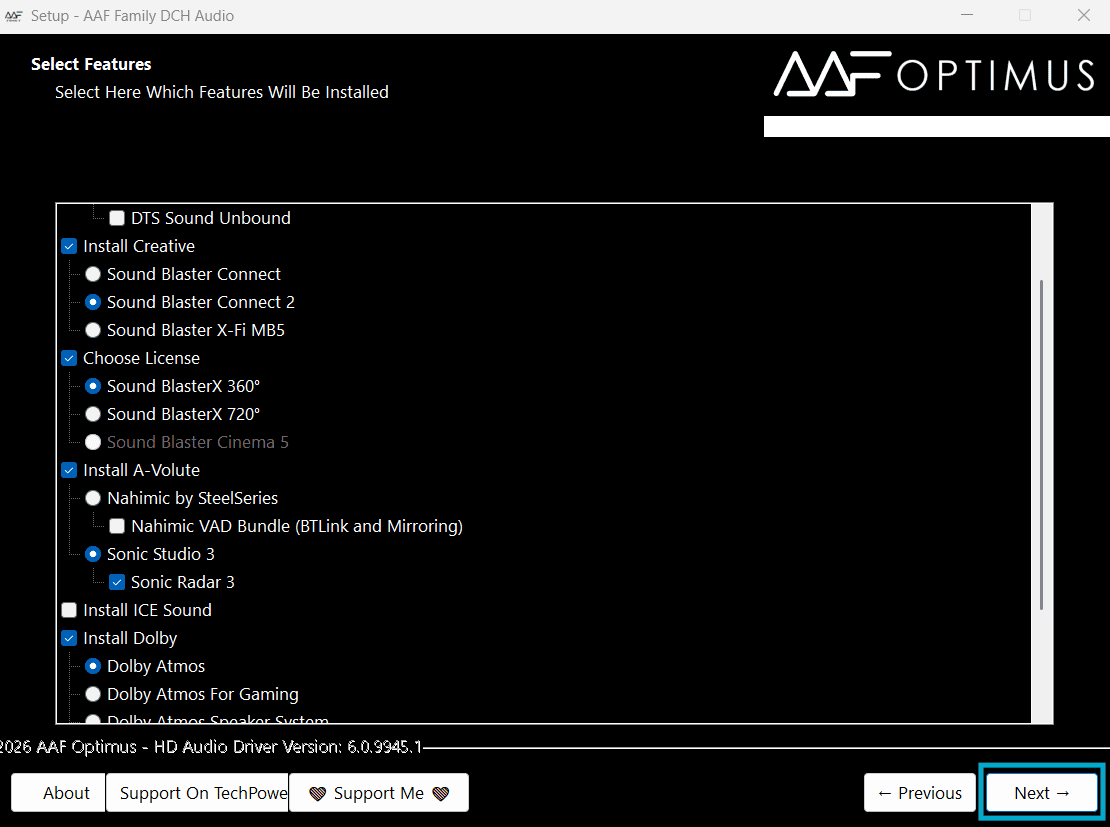The image size is (1110, 827).
Task: Click the AAF Optimus logo
Action: [934, 74]
